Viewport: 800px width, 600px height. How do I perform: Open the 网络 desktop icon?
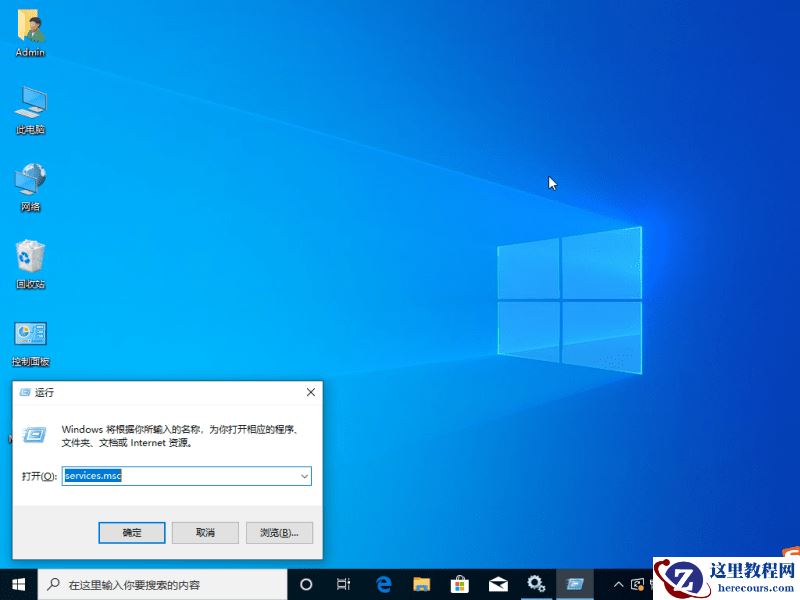[30, 188]
